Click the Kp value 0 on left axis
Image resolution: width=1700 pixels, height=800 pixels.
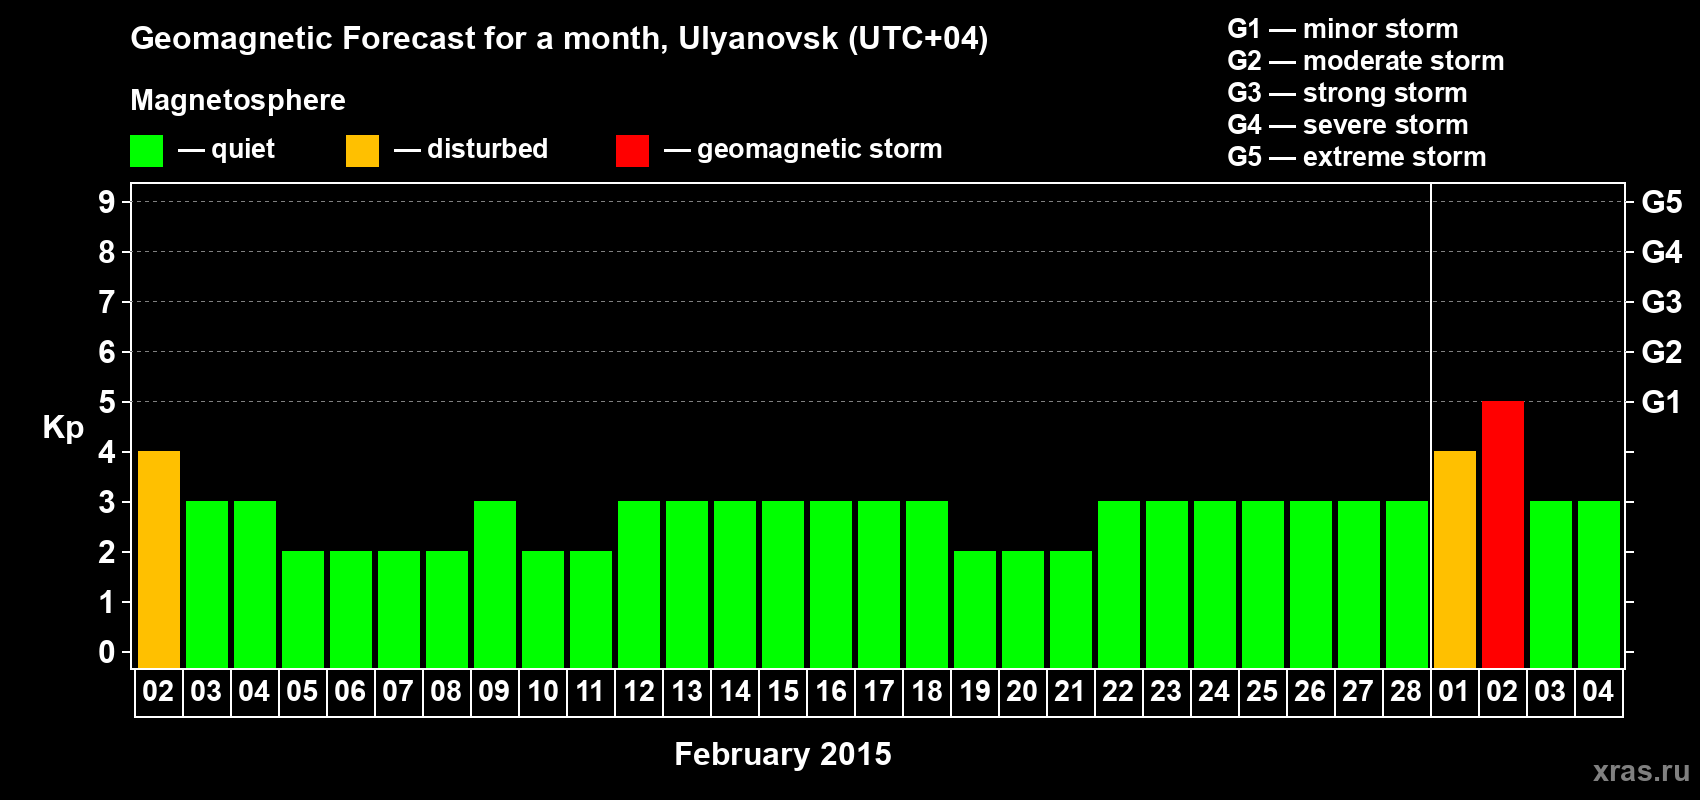click(x=107, y=652)
